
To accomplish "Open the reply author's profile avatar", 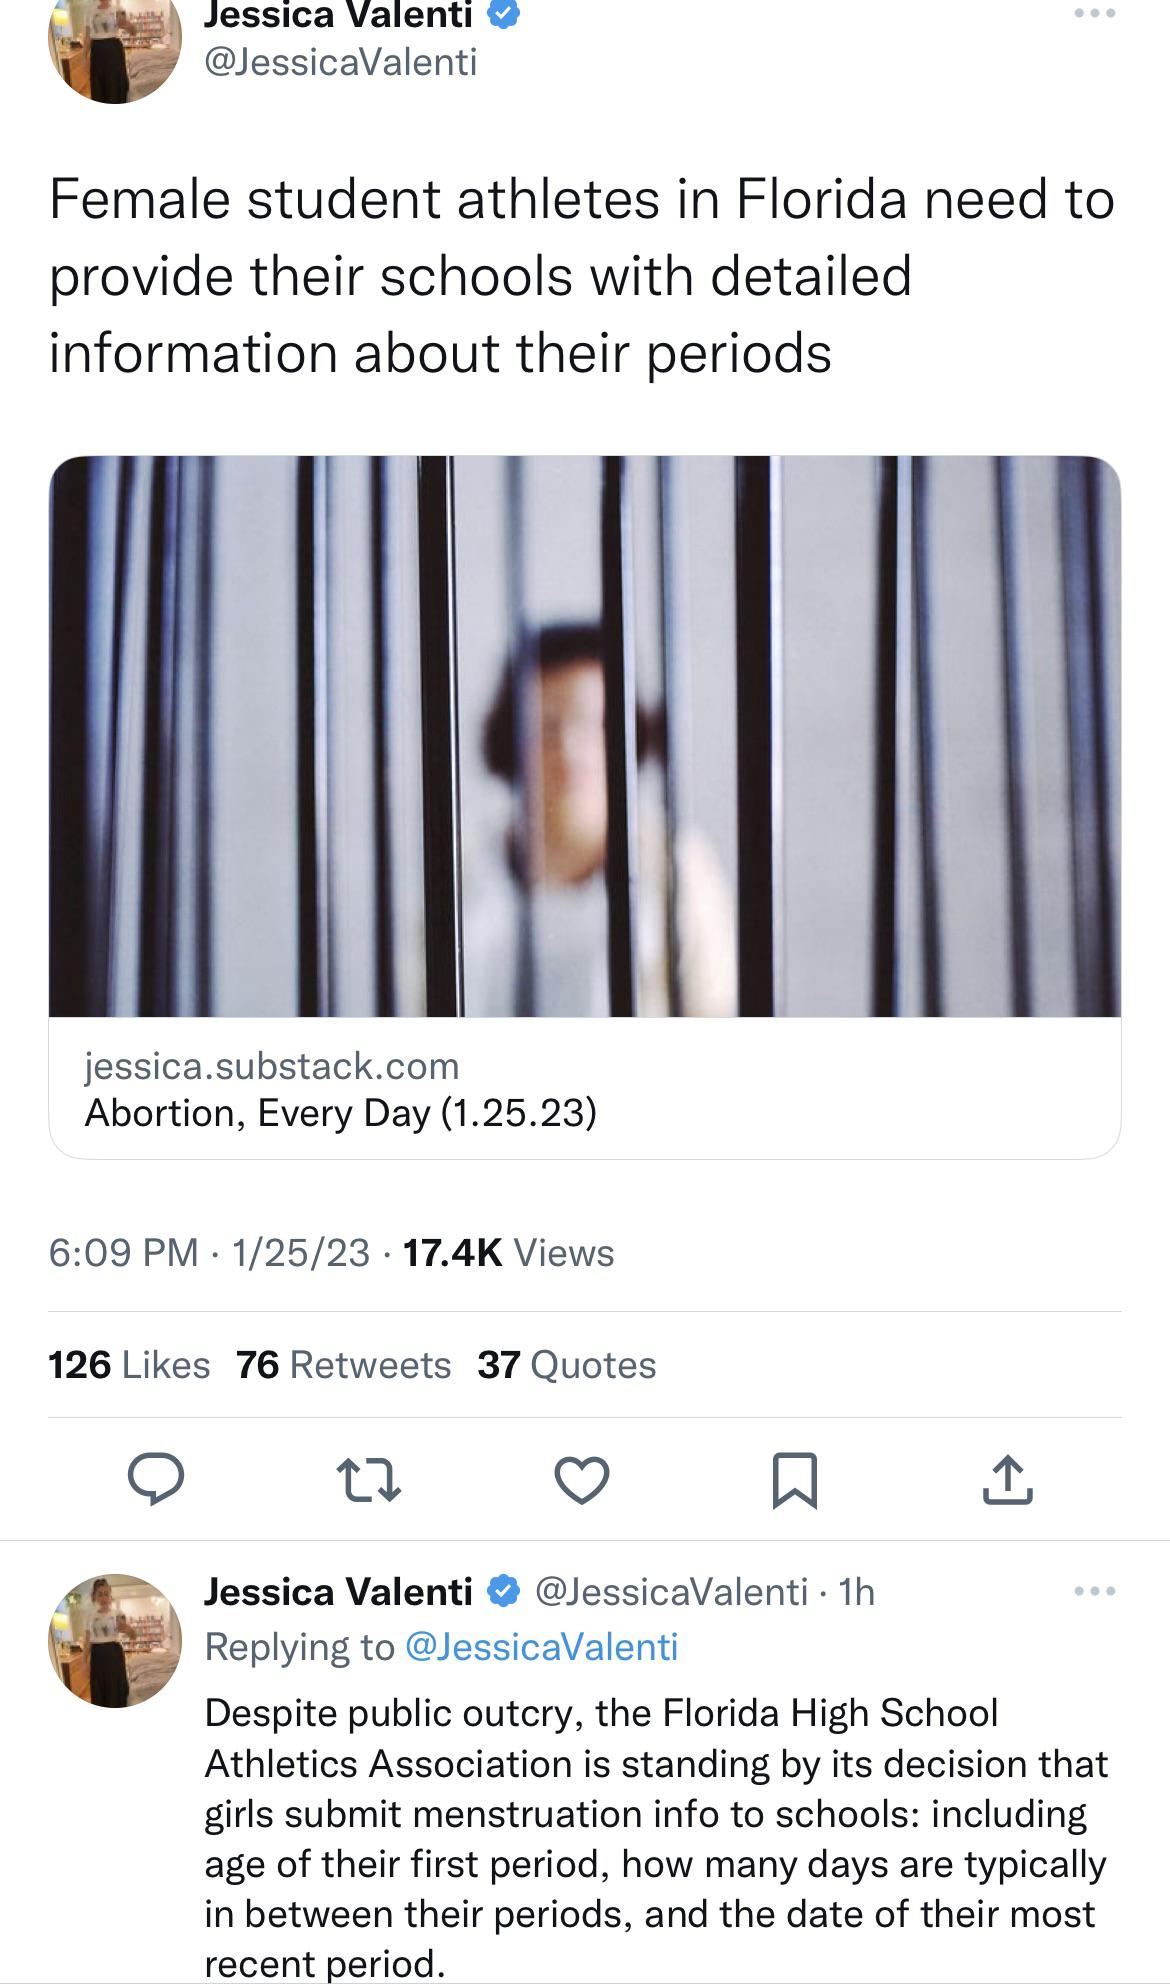I will point(115,1641).
